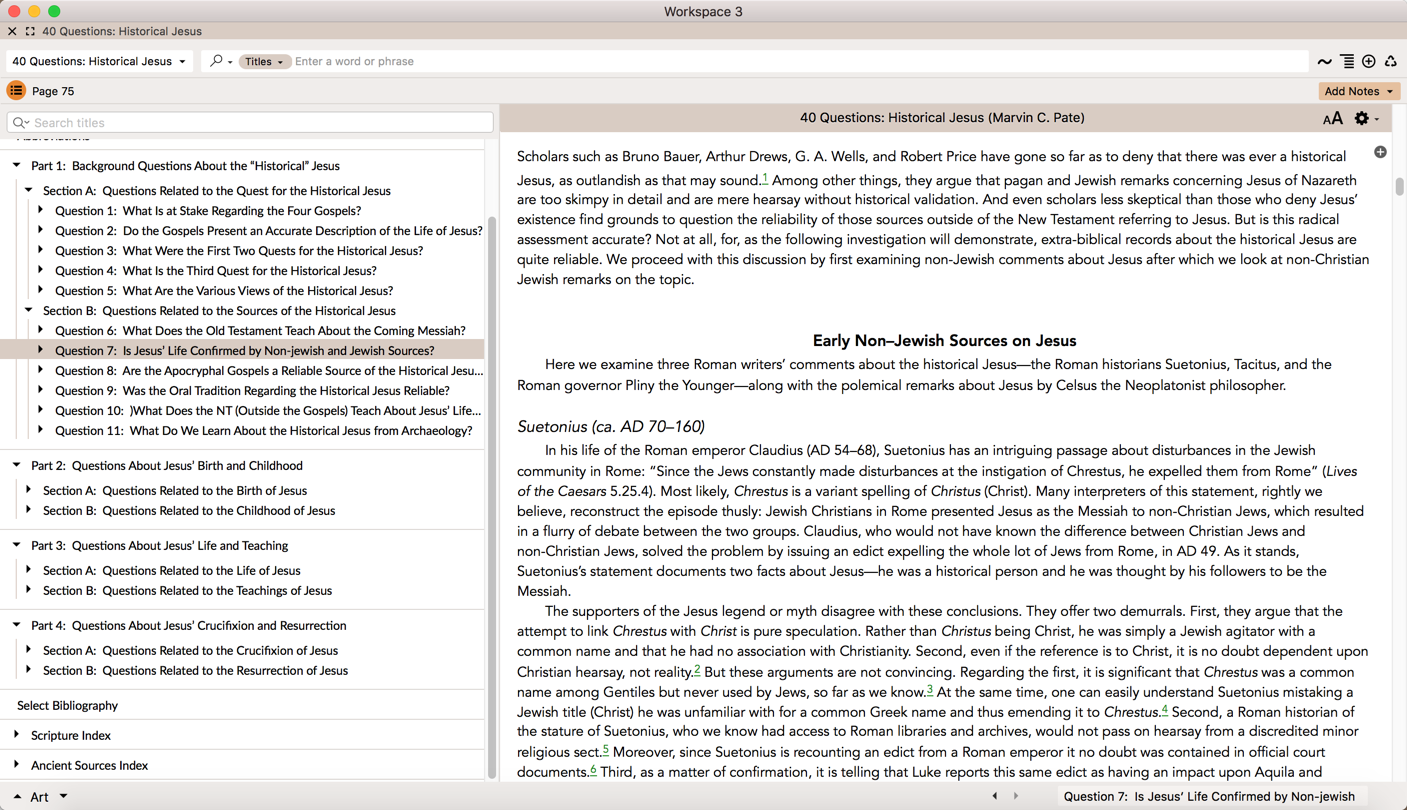Viewport: 1407px width, 810px height.
Task: Select Question 3 First Two Quests
Action: [239, 251]
